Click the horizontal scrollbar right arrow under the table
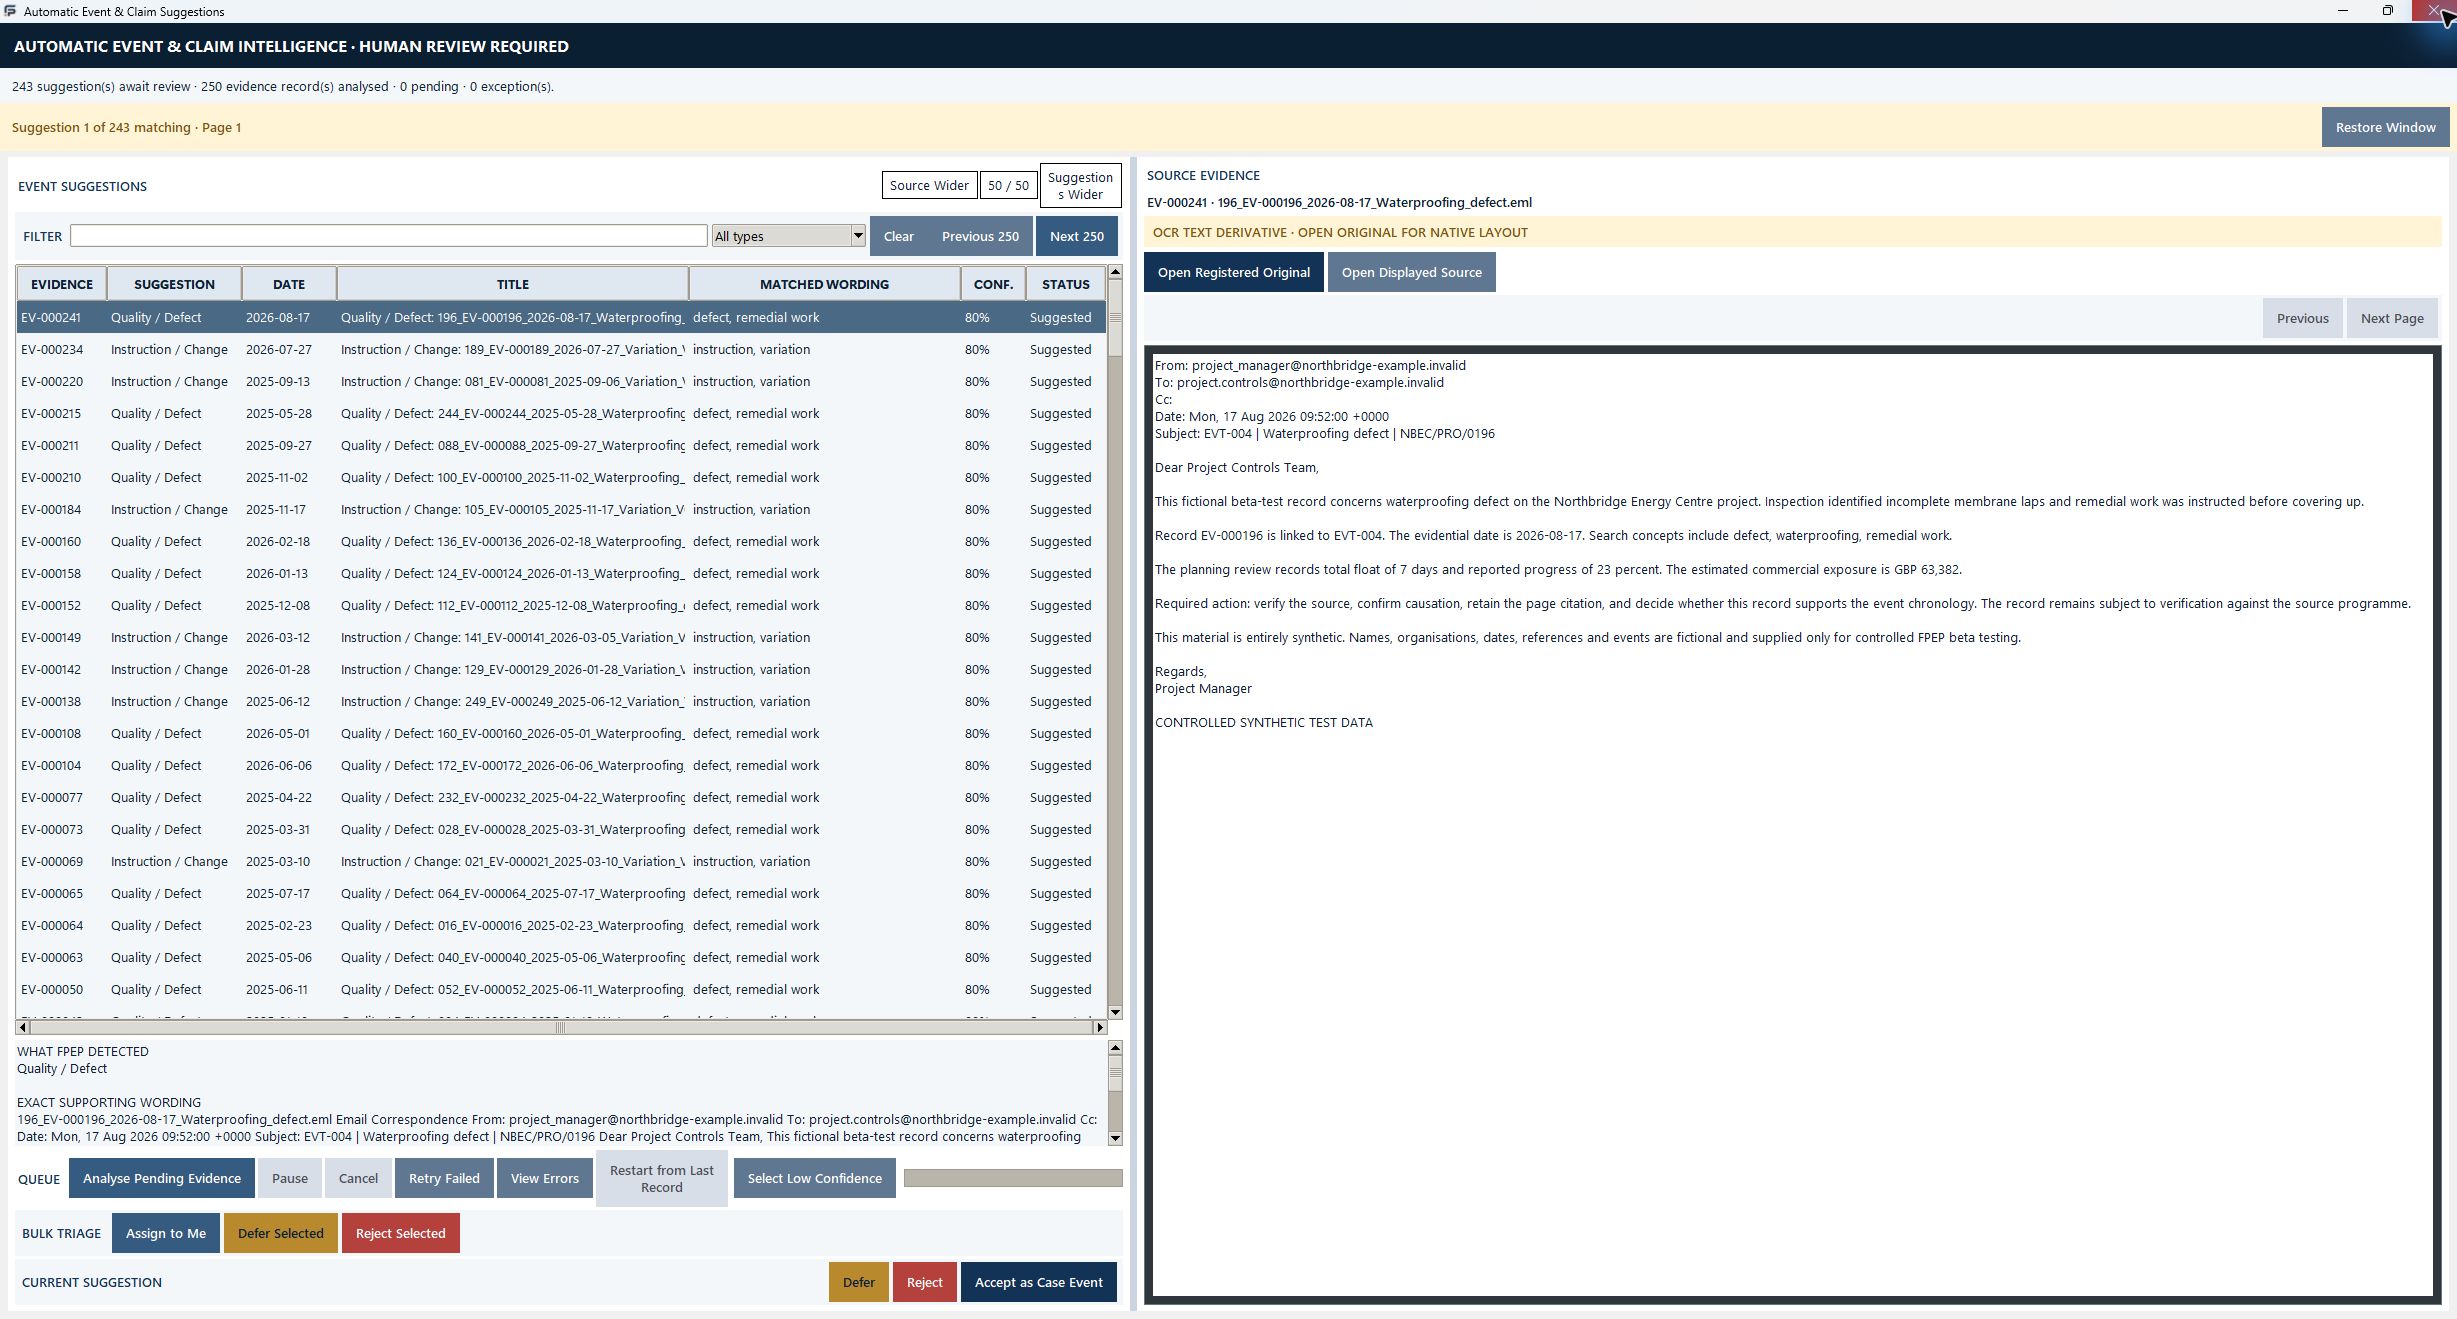 tap(1100, 1027)
